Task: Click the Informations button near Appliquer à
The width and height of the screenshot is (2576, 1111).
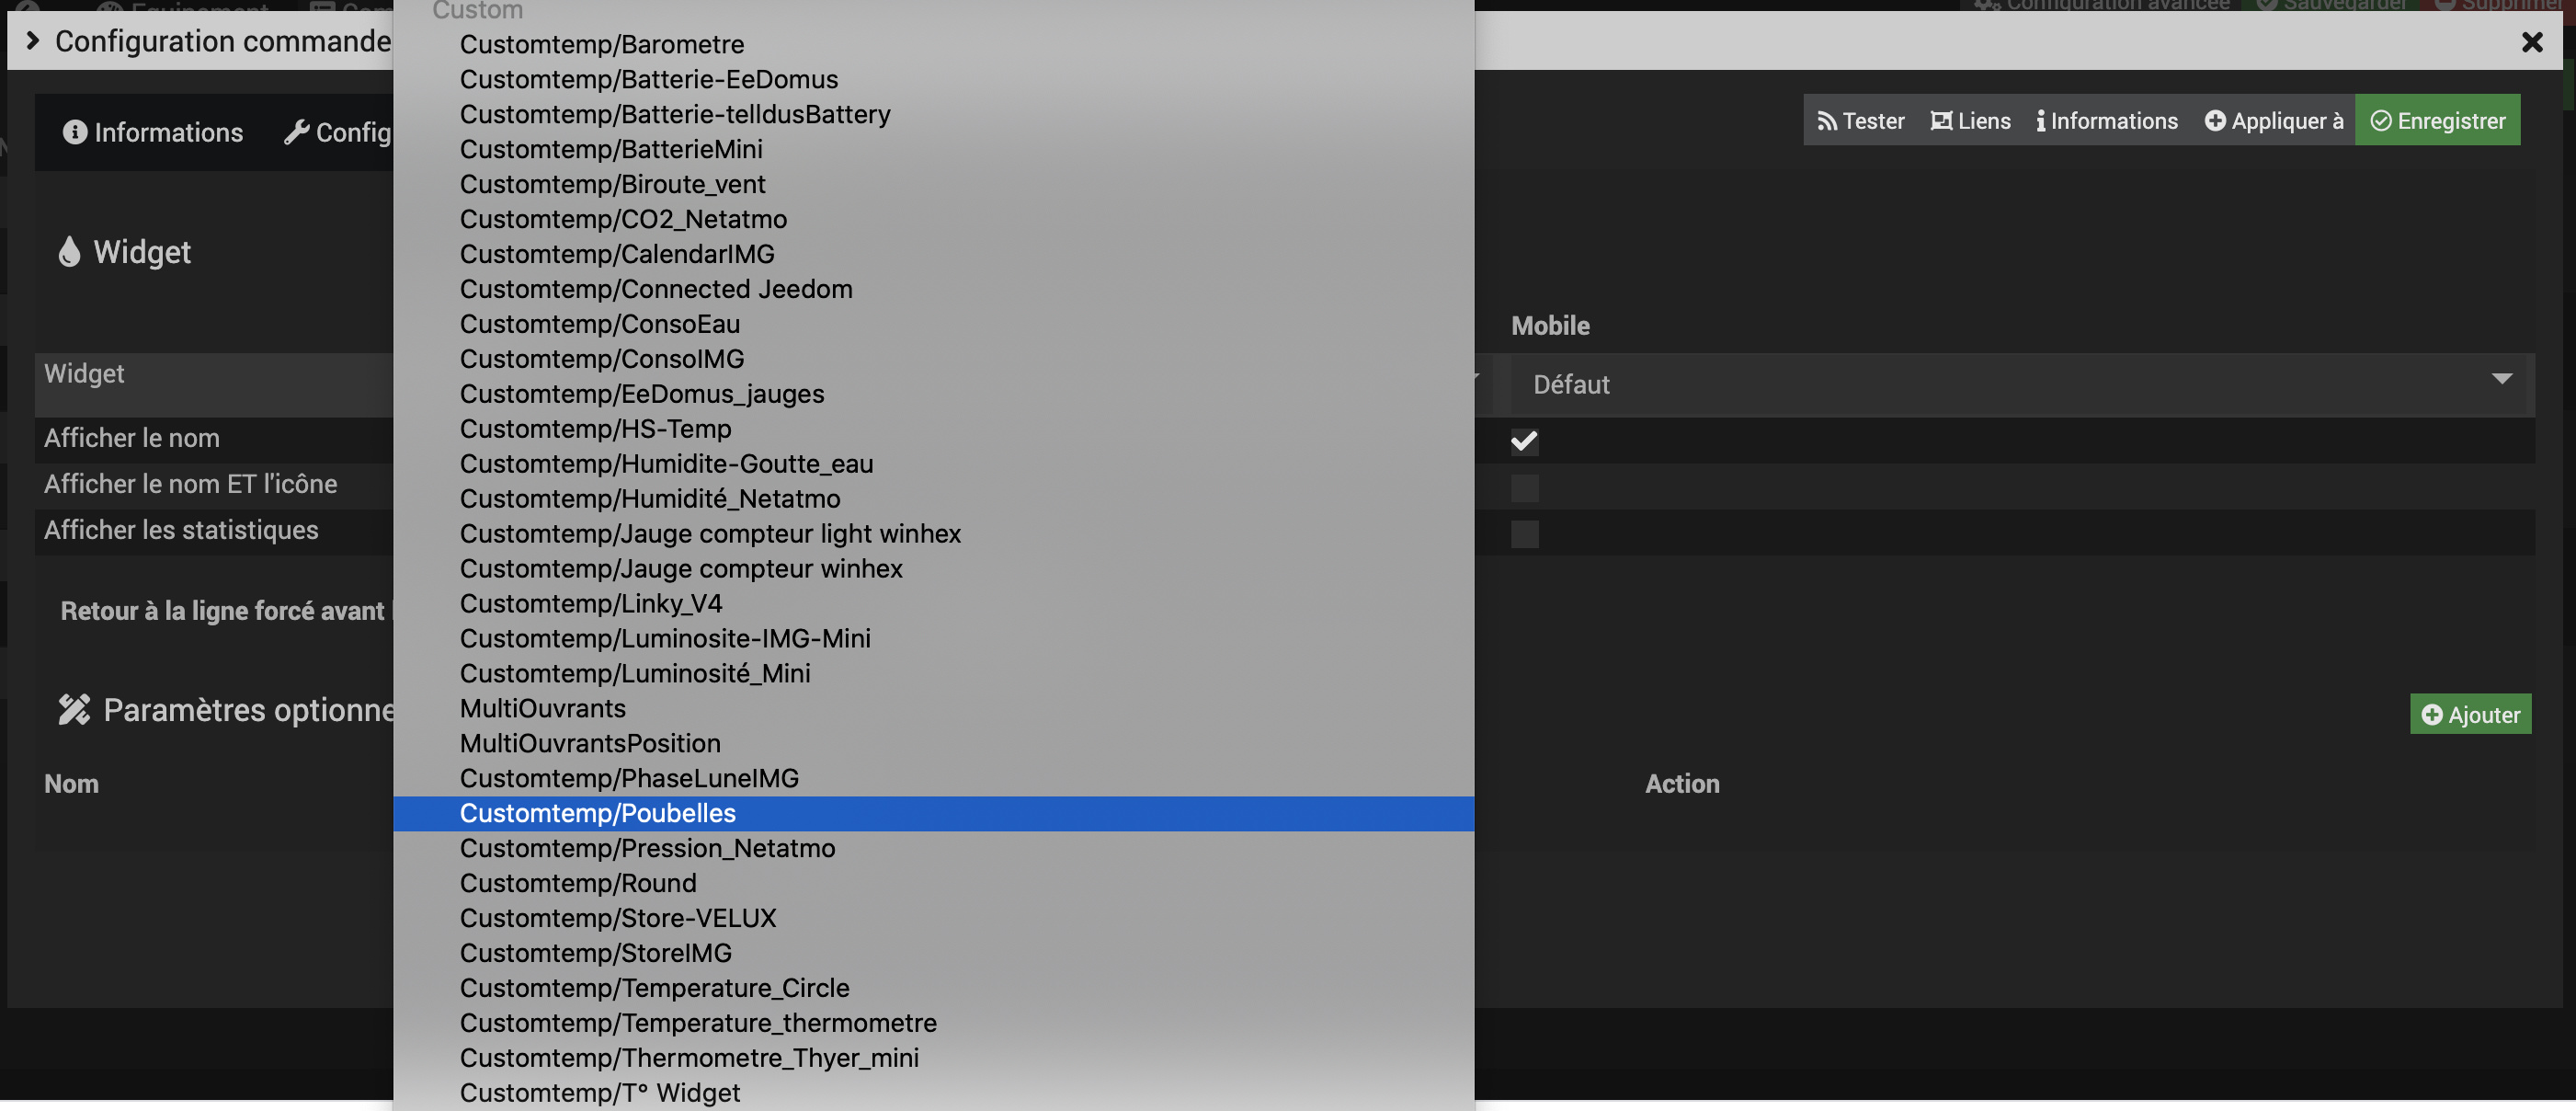Action: 2106,121
